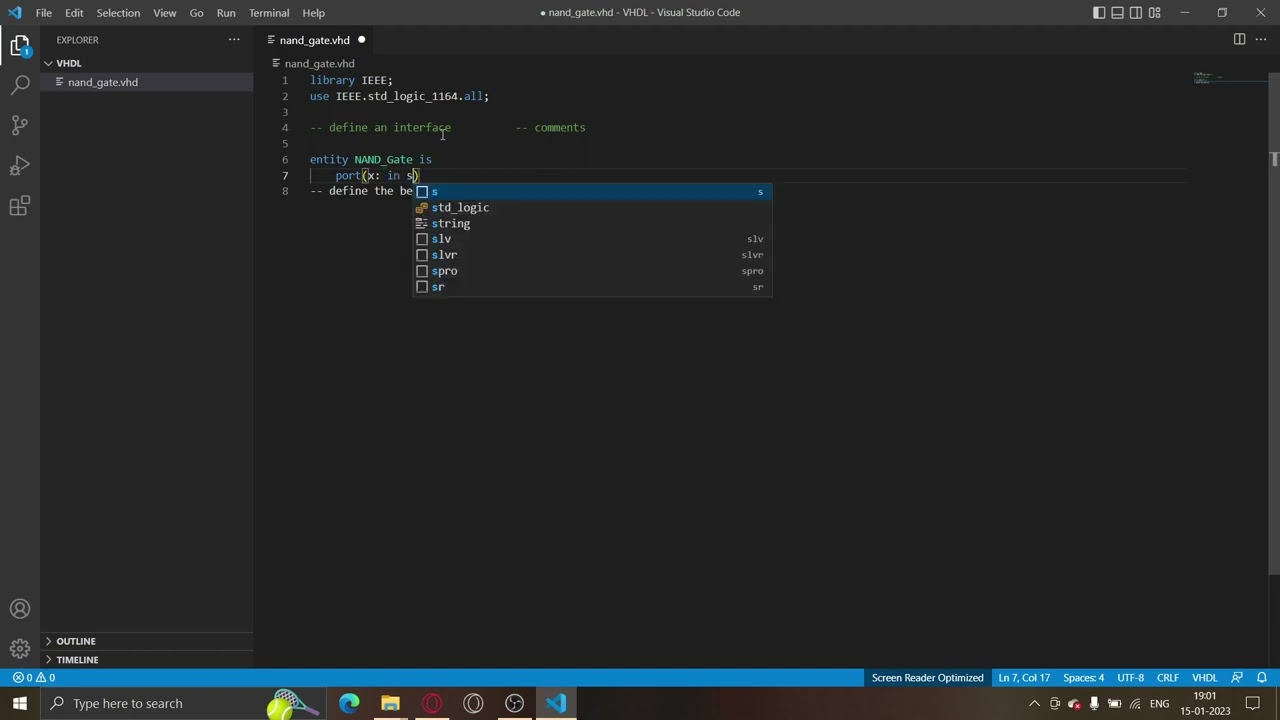Click Screen Reader Optimized status item
The height and width of the screenshot is (720, 1280).
point(927,678)
